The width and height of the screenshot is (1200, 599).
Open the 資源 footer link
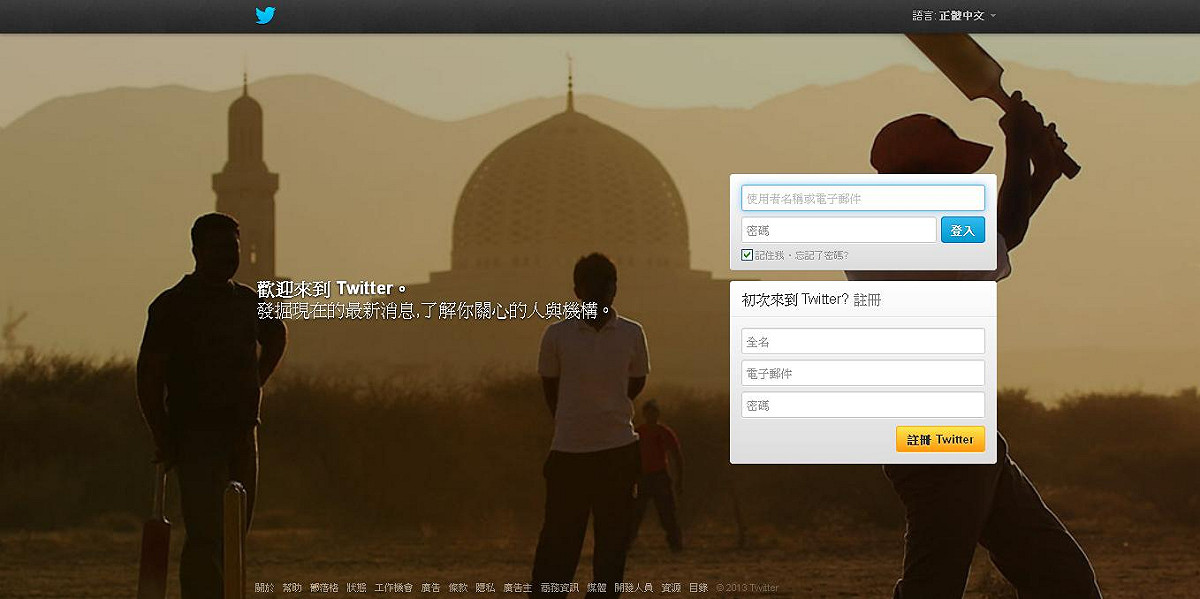[x=671, y=587]
